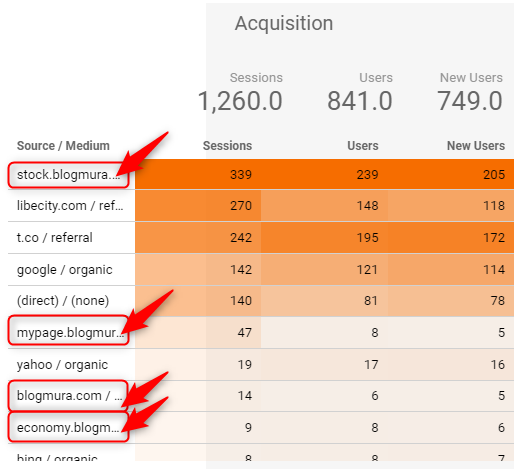Click users cell showing 195
This screenshot has height=469, width=514.
[x=367, y=238]
